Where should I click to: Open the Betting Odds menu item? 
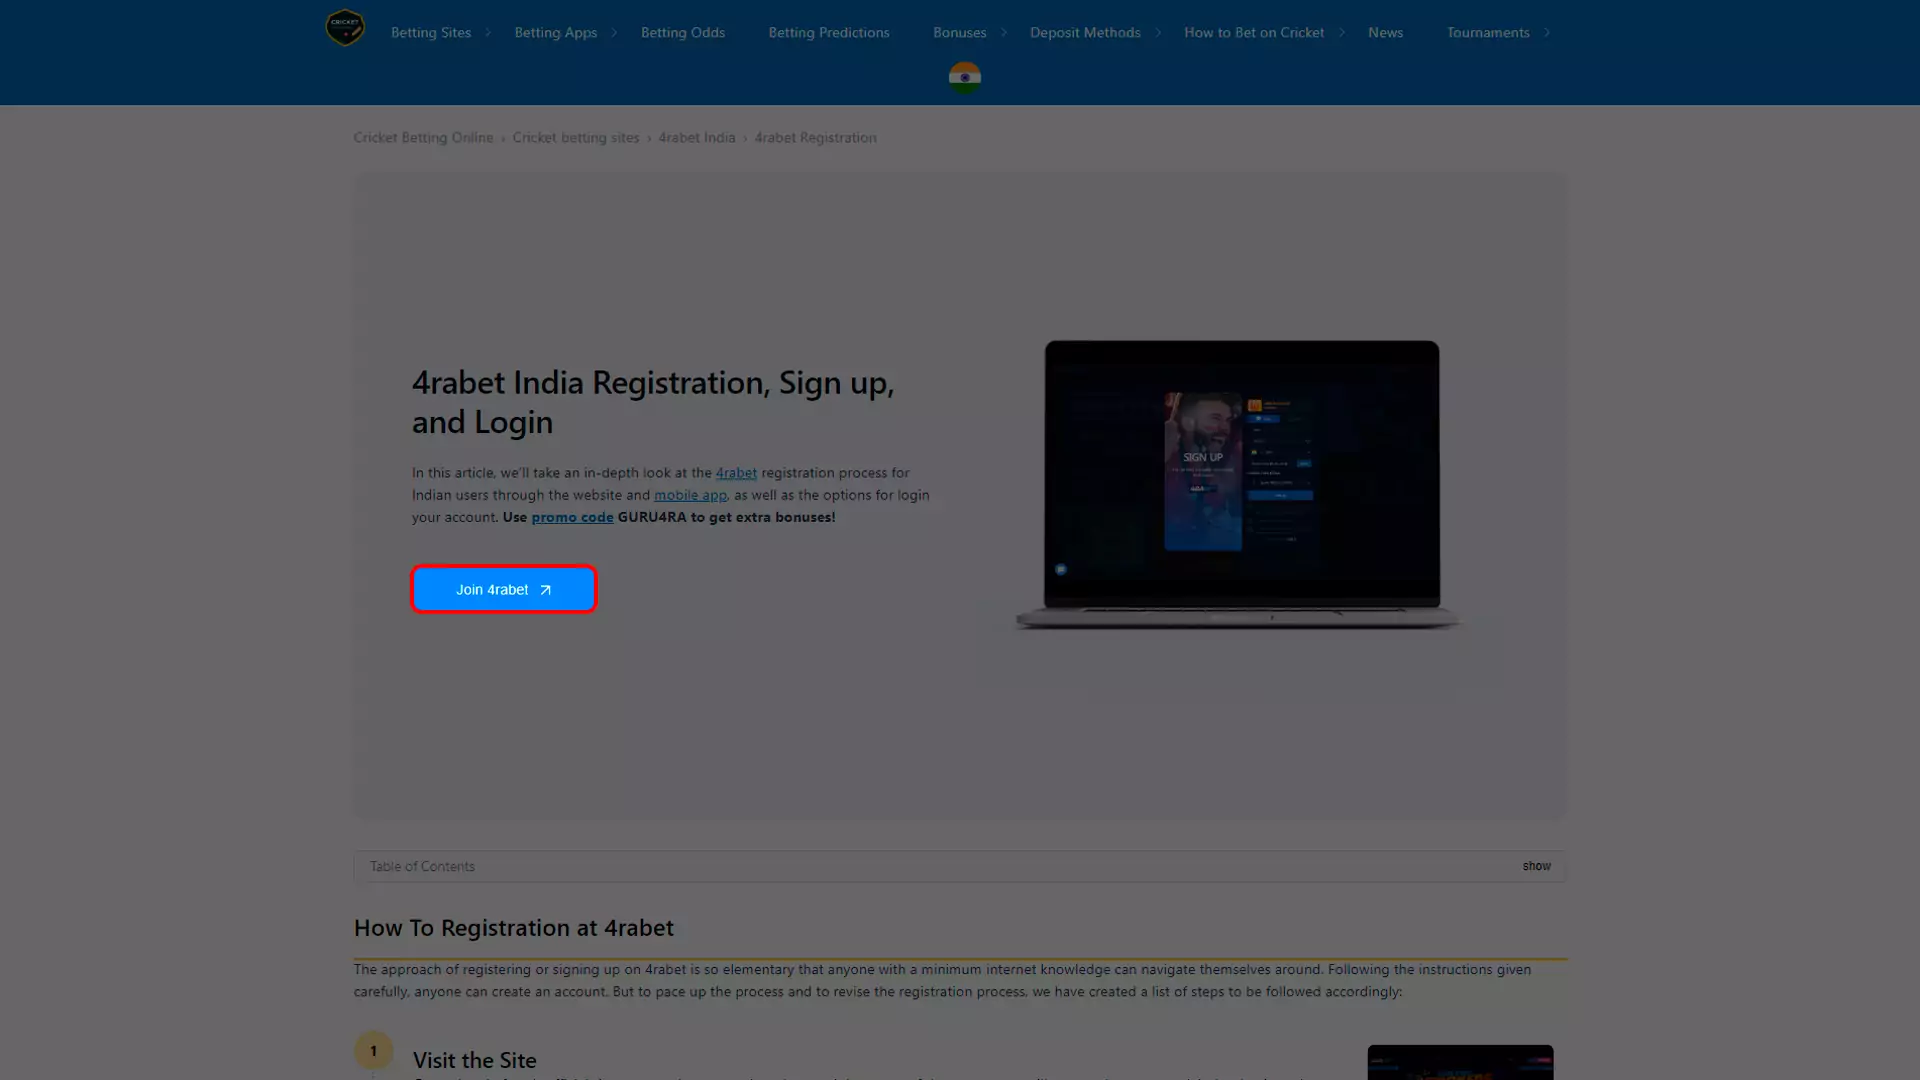[682, 32]
